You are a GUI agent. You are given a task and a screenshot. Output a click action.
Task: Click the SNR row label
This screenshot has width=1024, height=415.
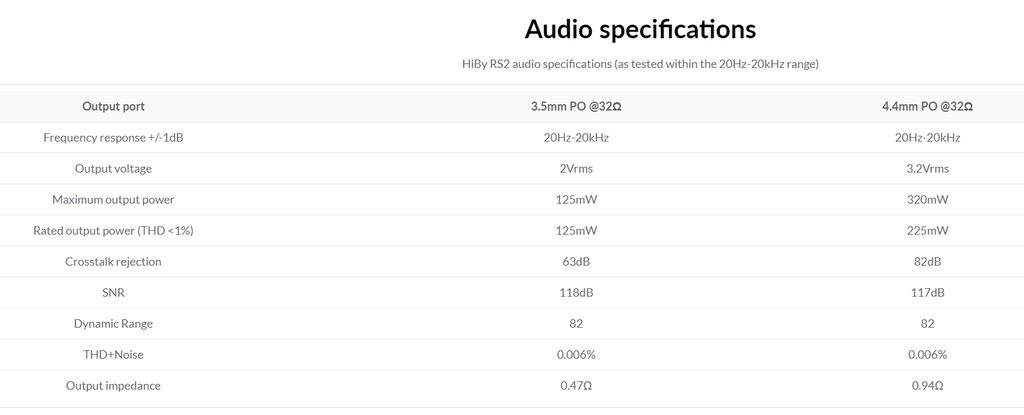coord(113,292)
